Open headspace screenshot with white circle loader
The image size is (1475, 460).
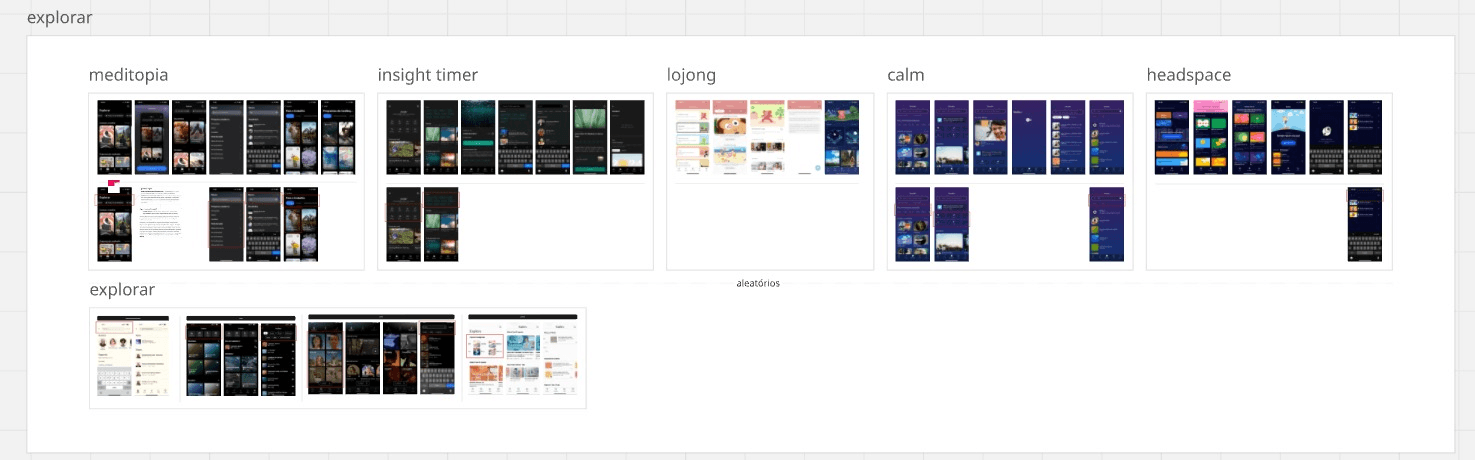(1326, 137)
